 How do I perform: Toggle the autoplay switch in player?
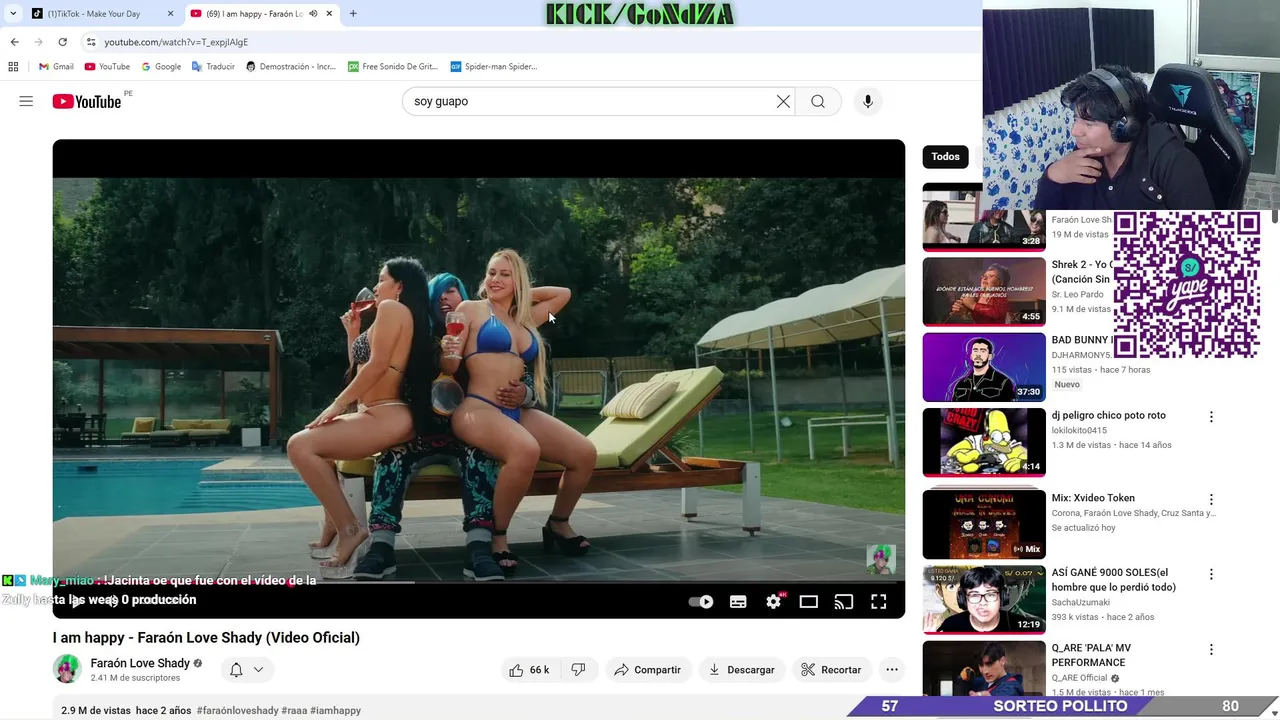pyautogui.click(x=701, y=602)
